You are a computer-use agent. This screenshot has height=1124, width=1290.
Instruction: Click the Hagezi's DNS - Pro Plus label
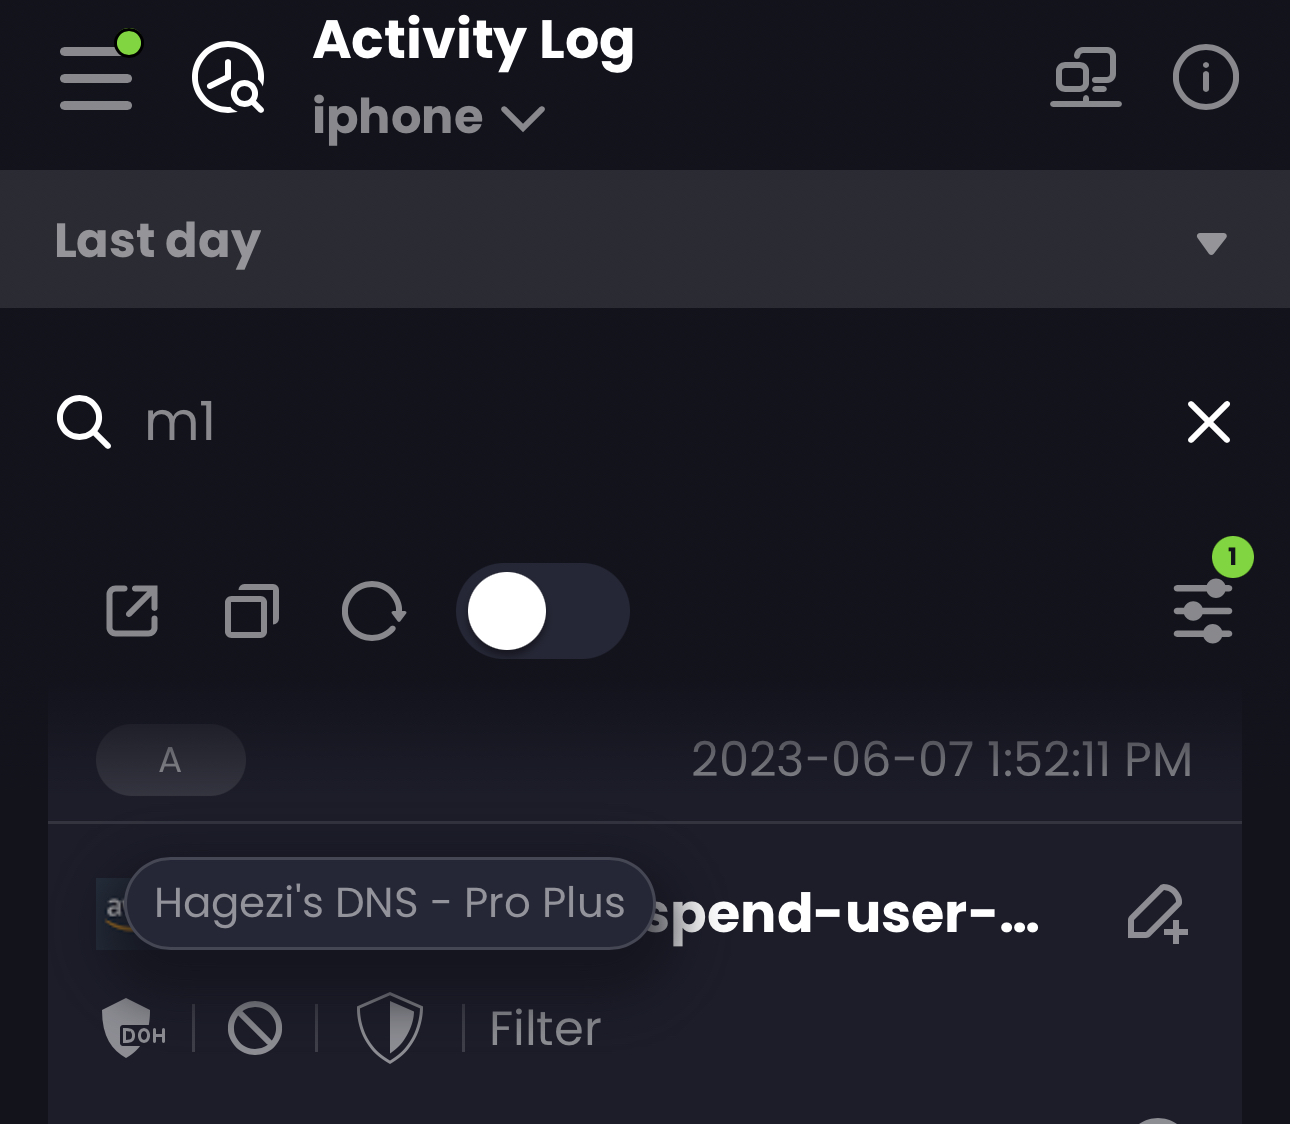[x=389, y=902]
